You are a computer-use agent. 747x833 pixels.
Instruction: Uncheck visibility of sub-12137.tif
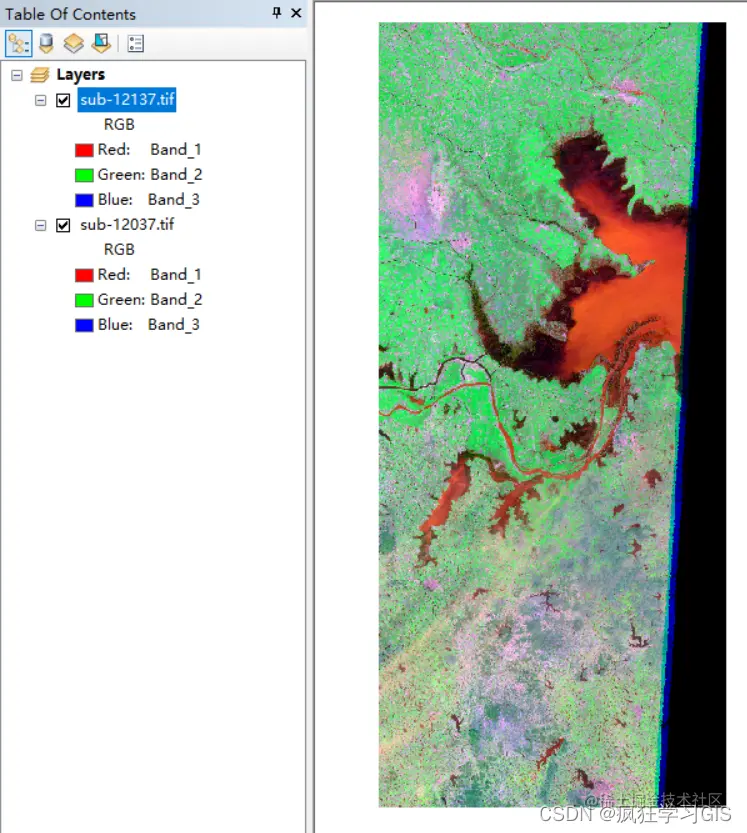63,100
